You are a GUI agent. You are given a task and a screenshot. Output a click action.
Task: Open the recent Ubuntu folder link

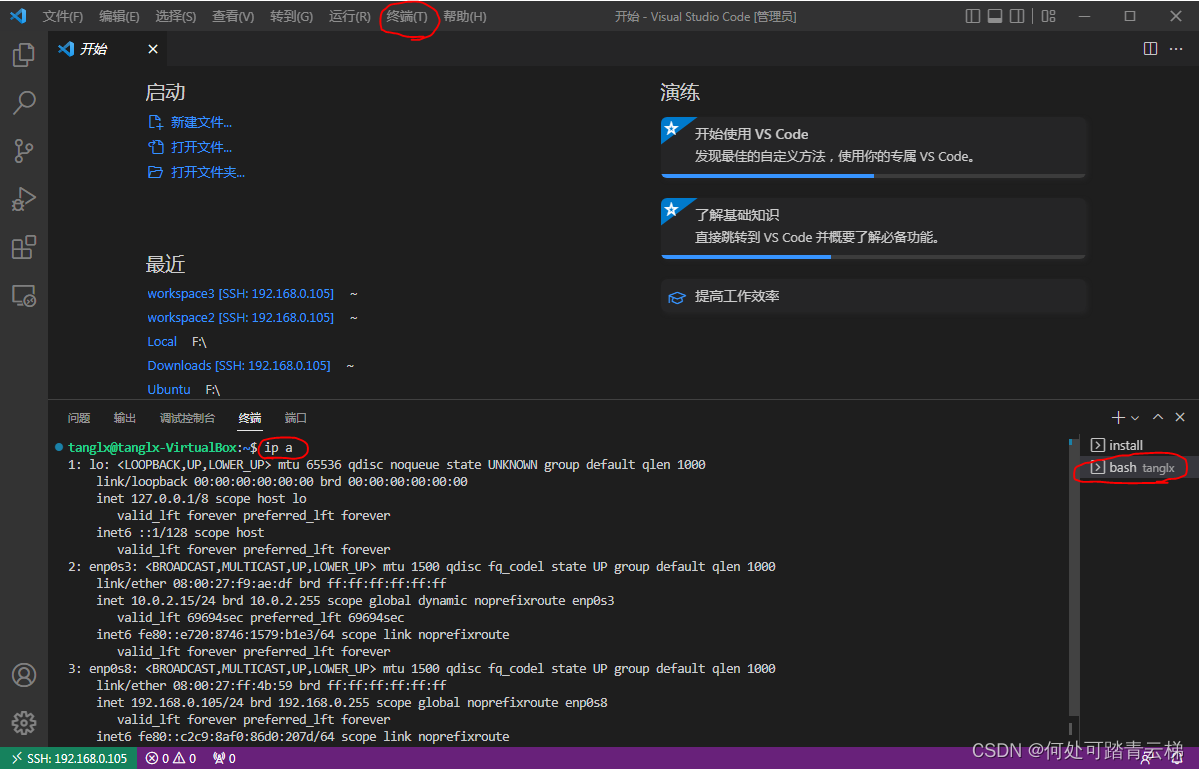click(169, 389)
